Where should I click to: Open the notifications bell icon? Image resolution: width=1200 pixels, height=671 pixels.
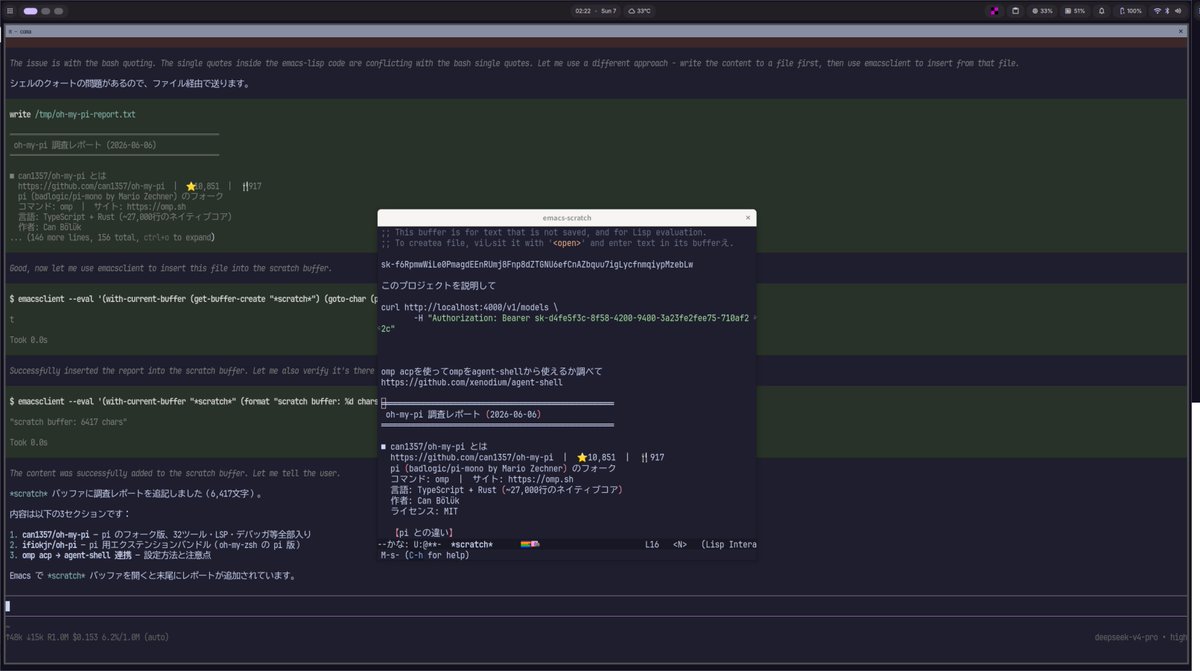coord(1102,11)
